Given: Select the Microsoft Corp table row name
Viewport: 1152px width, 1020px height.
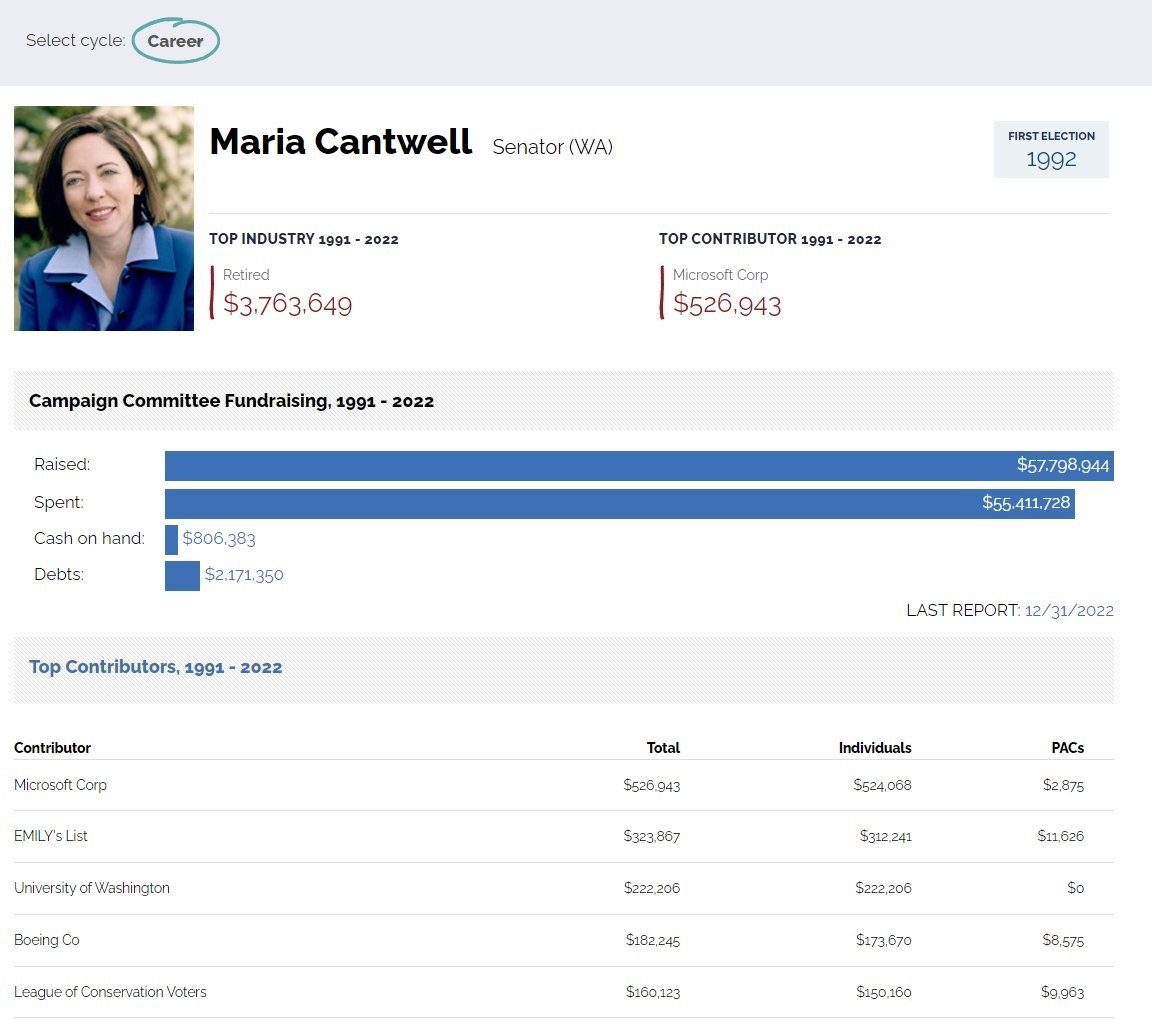Looking at the screenshot, I should point(60,785).
